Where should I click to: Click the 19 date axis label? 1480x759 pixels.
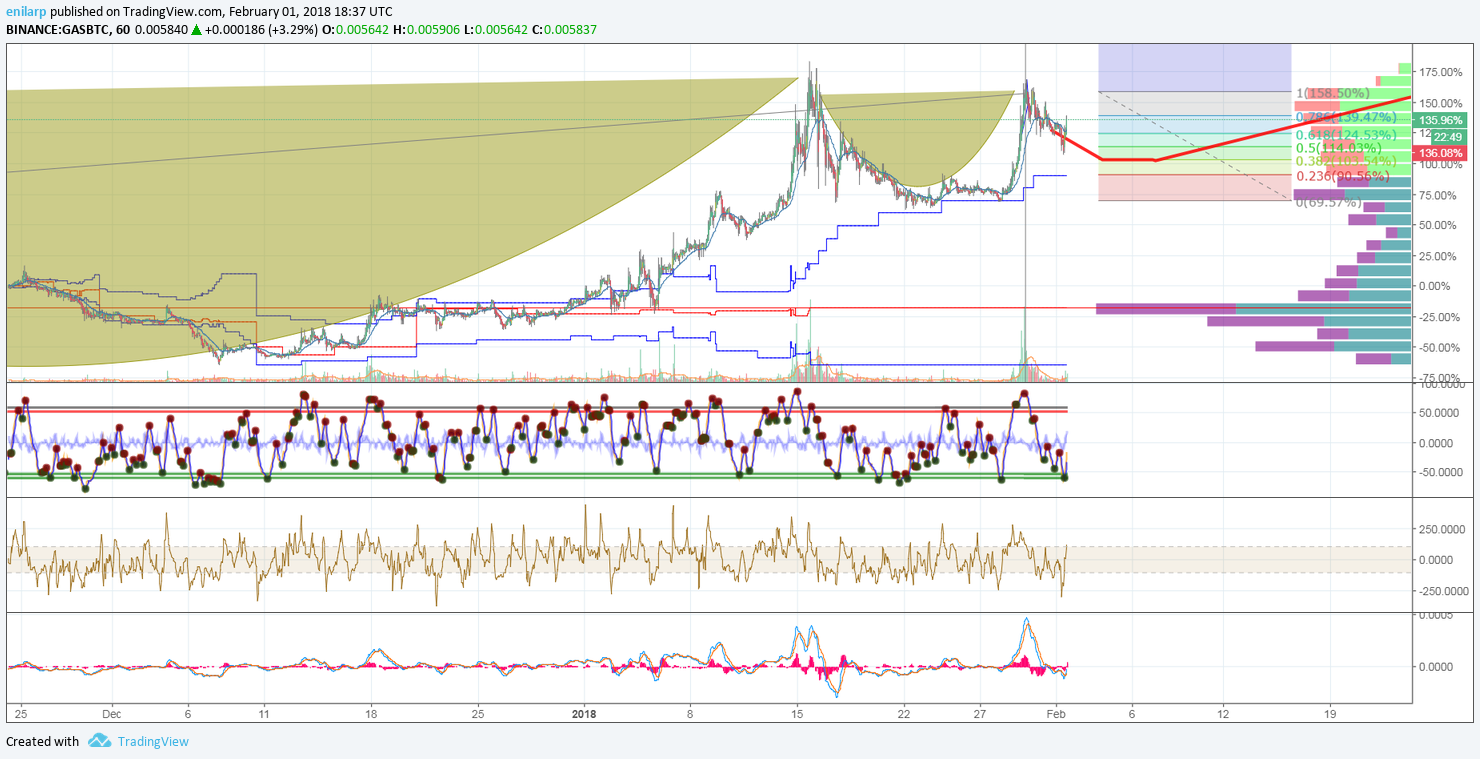(x=1331, y=715)
